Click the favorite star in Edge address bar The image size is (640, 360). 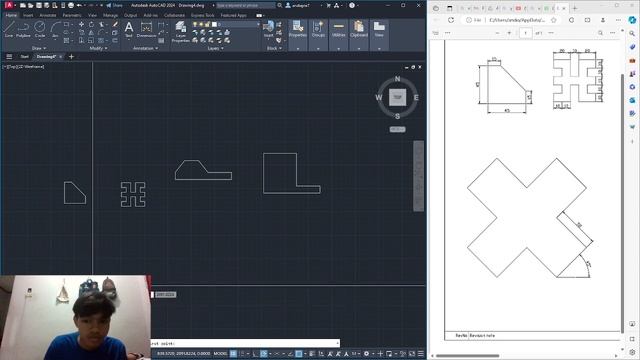coord(553,20)
